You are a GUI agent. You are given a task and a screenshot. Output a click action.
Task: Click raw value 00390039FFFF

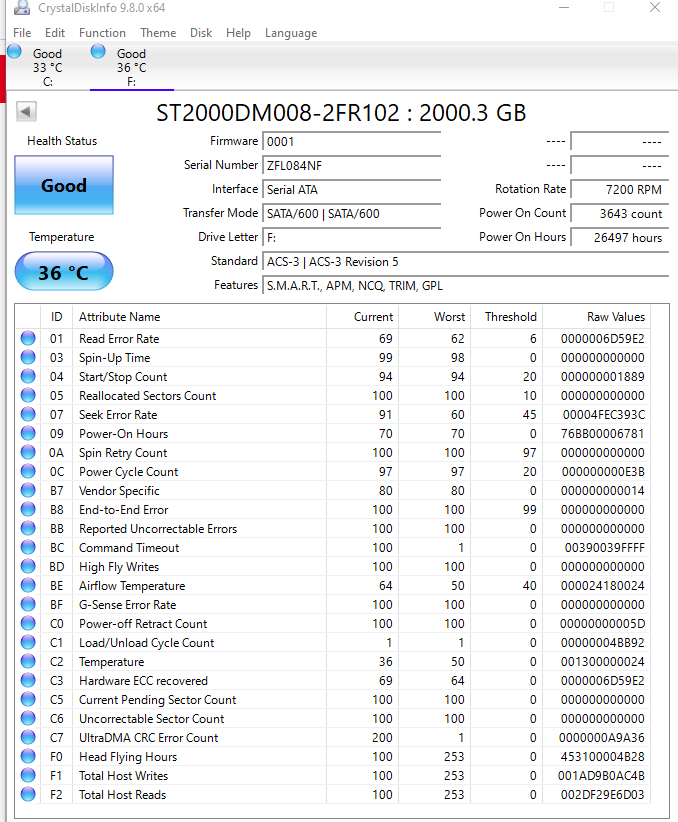click(604, 547)
